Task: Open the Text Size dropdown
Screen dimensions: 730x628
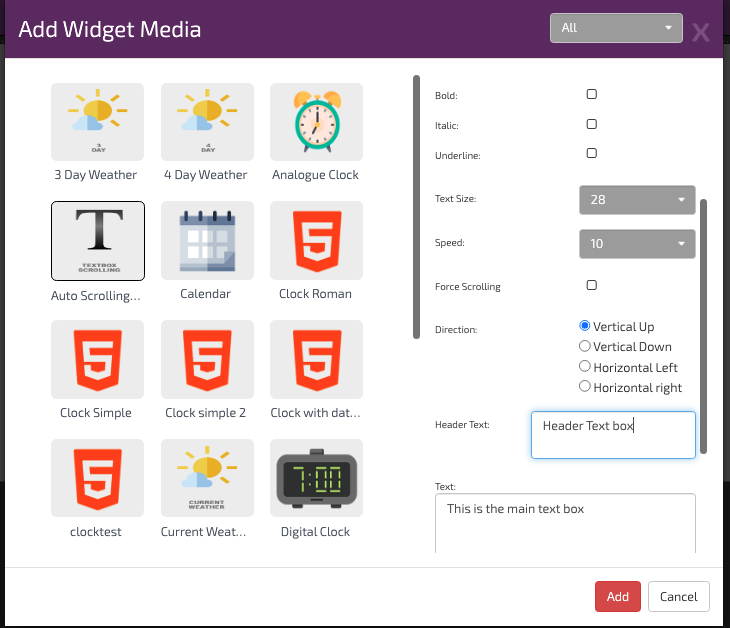Action: (x=636, y=199)
